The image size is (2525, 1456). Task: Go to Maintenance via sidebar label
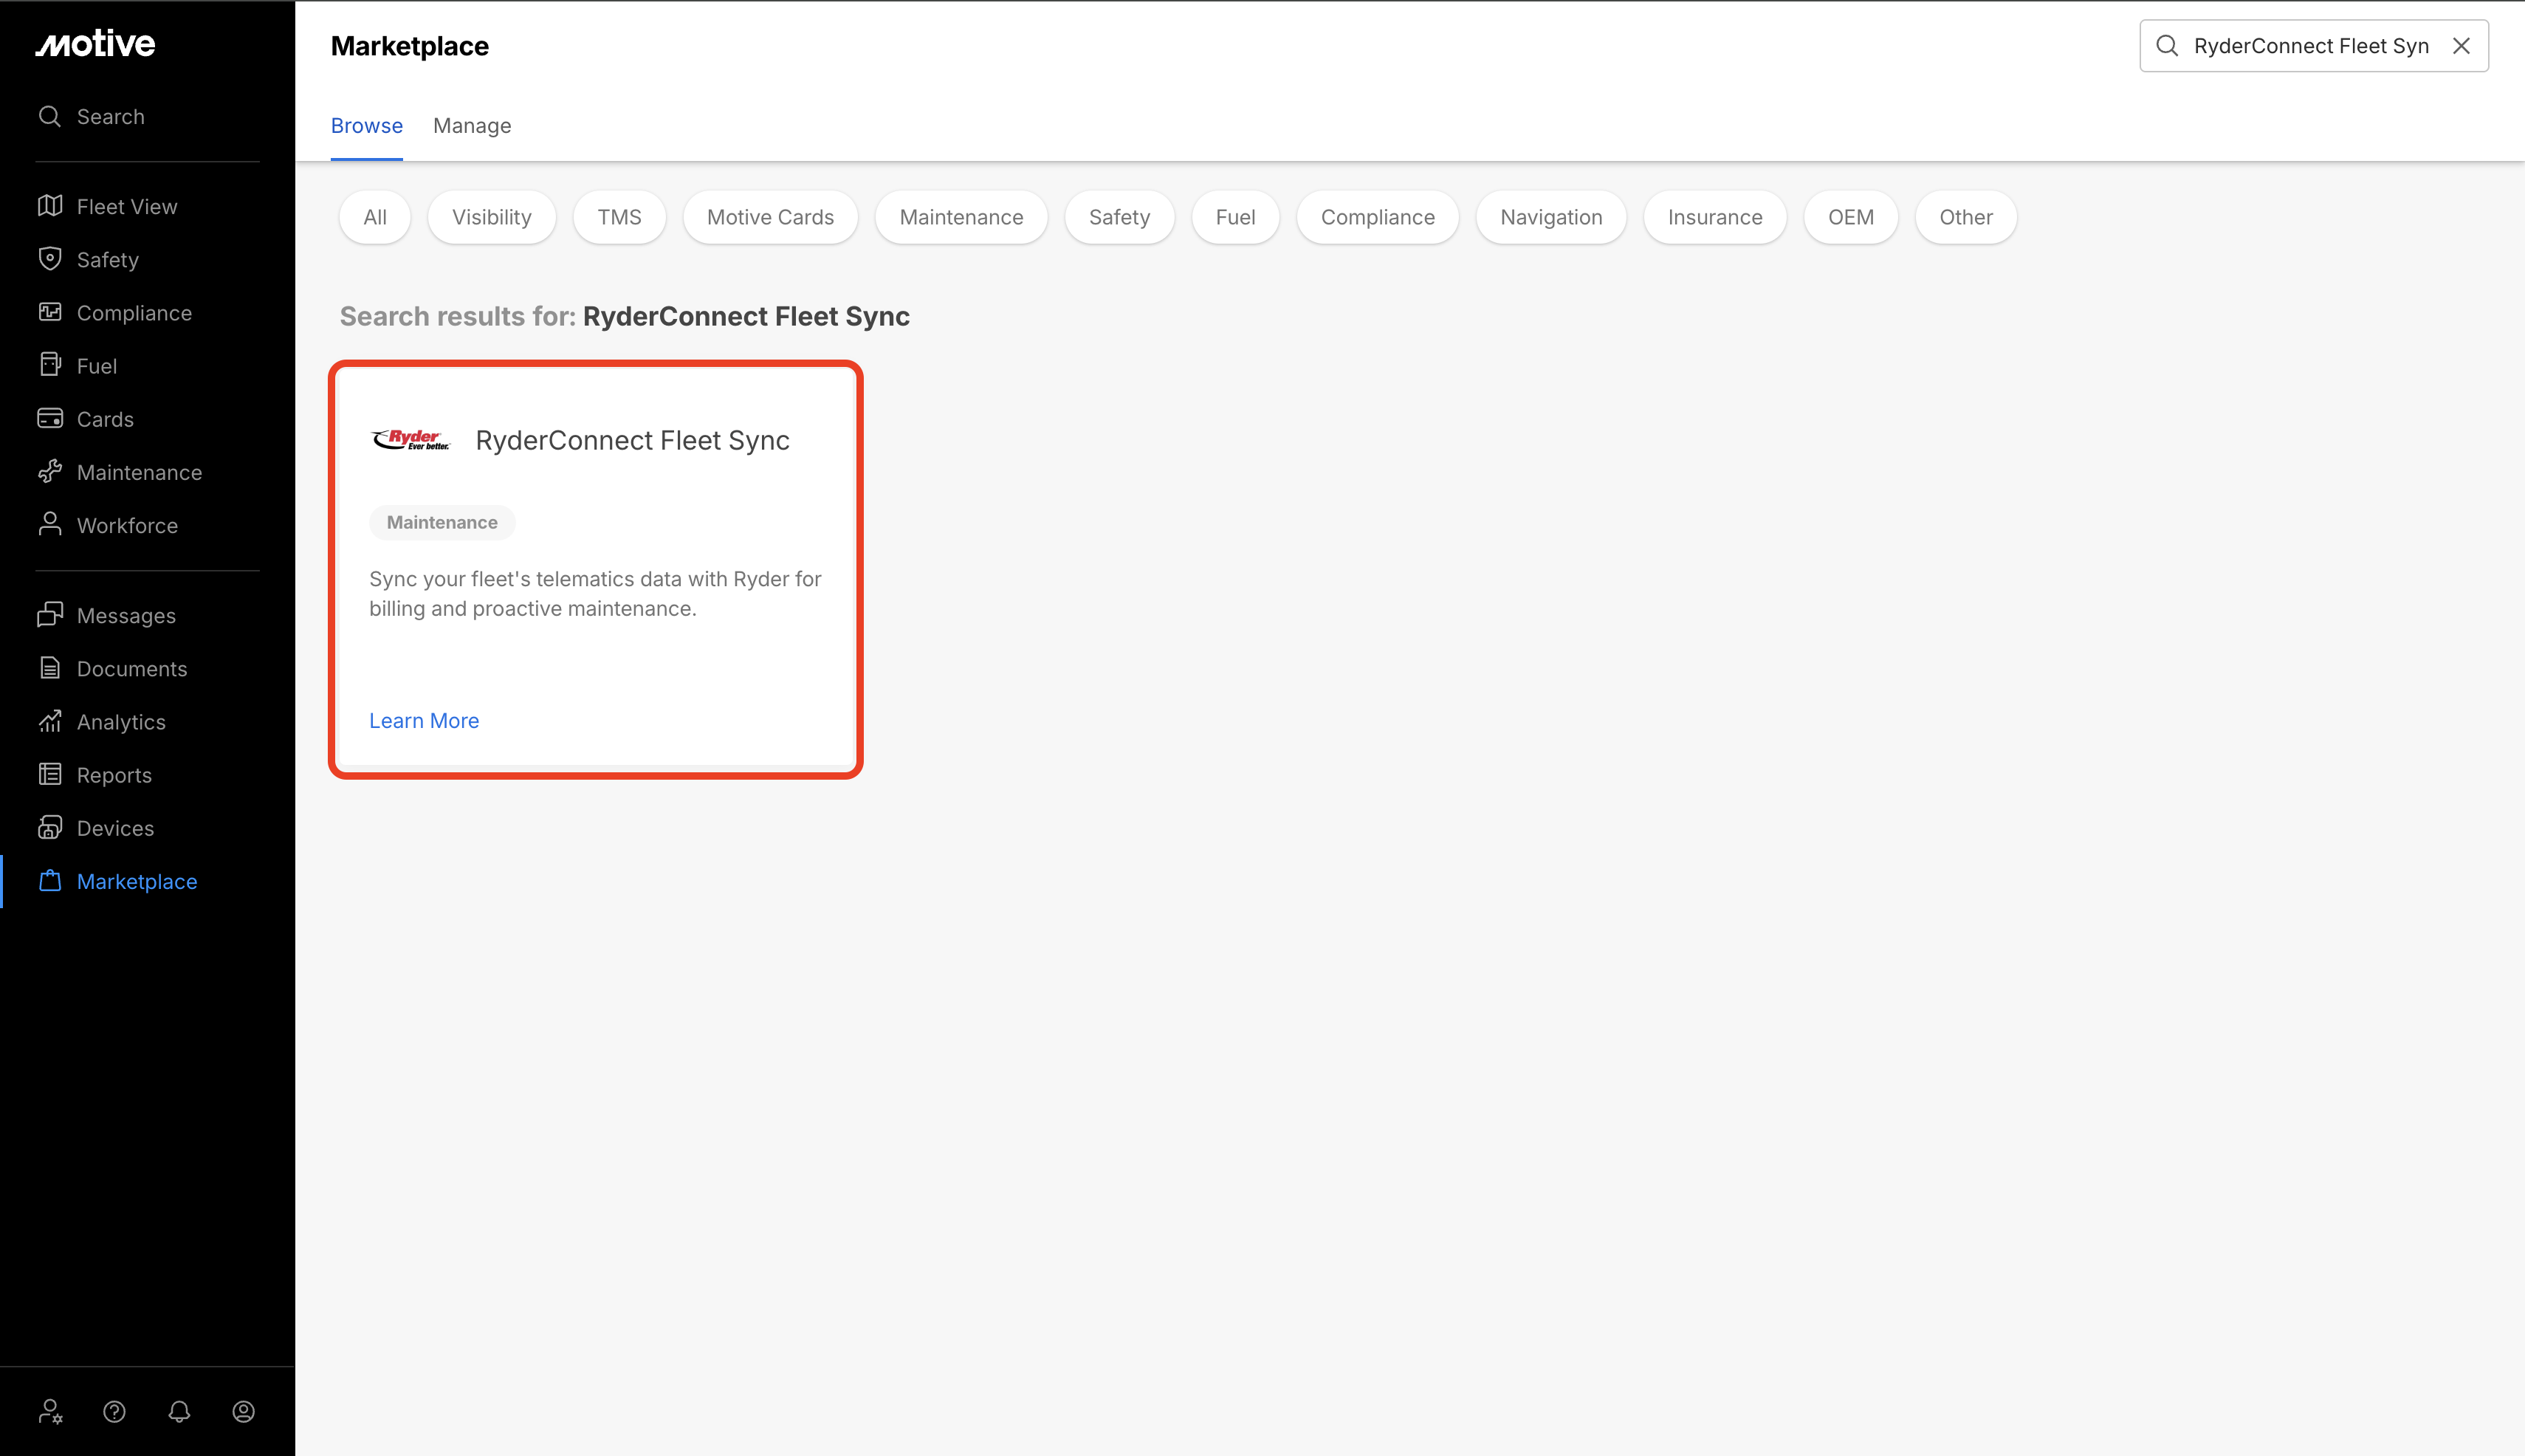139,471
